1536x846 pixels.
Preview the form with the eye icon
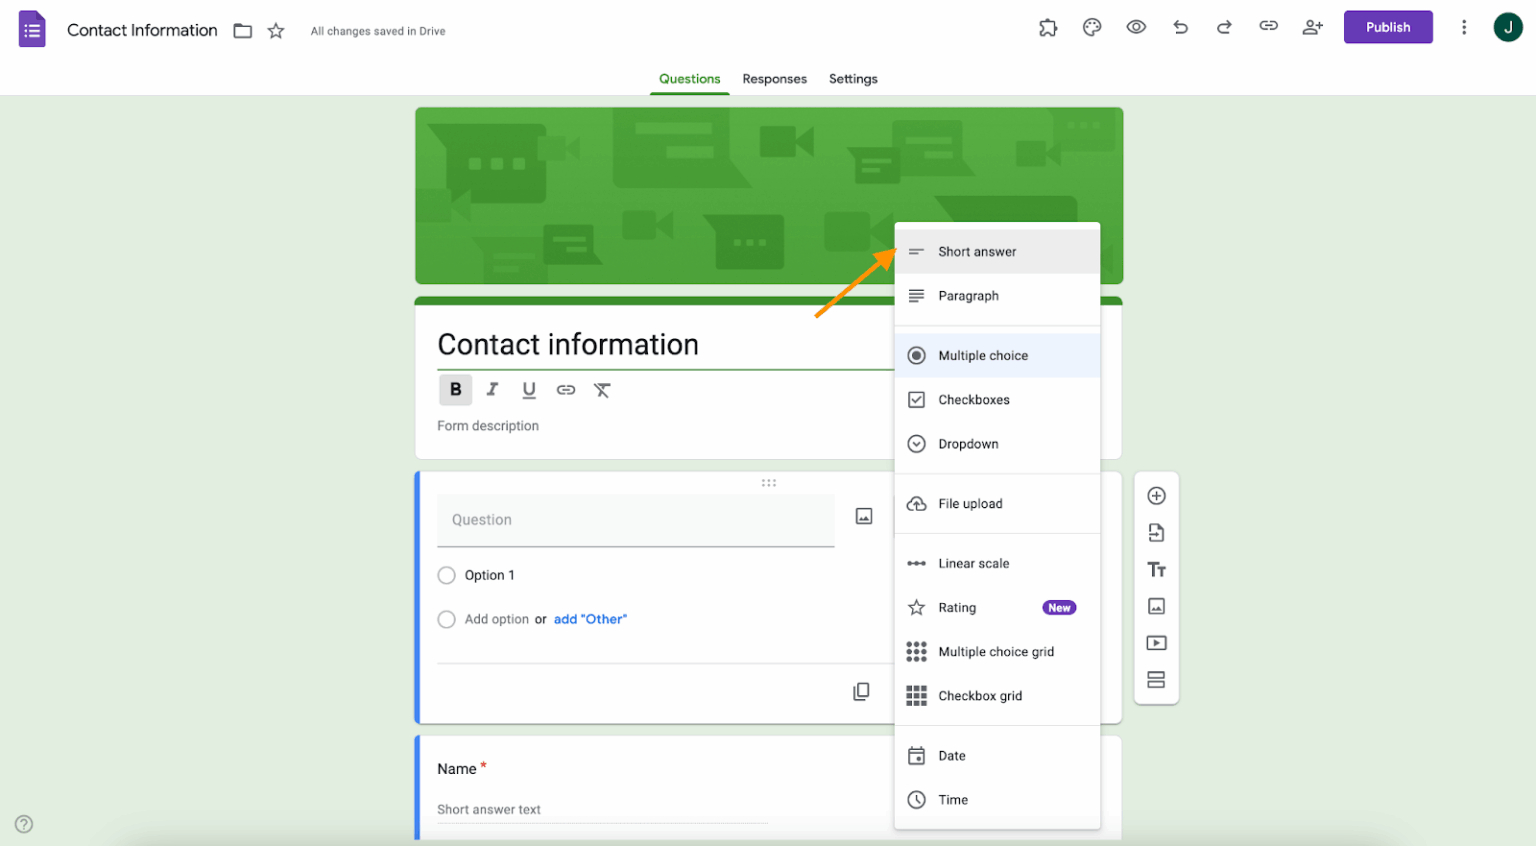(x=1136, y=27)
